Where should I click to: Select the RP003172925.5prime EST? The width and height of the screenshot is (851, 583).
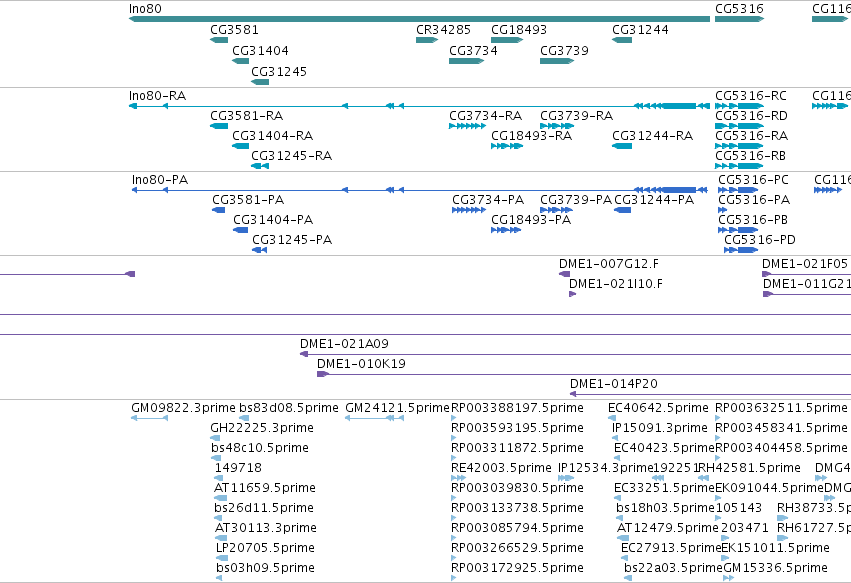click(x=454, y=579)
